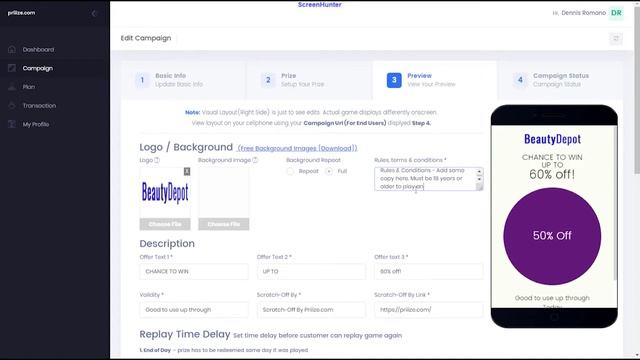This screenshot has width=640, height=360.
Task: Click the 'Edit Campaign' page title
Action: [146, 38]
